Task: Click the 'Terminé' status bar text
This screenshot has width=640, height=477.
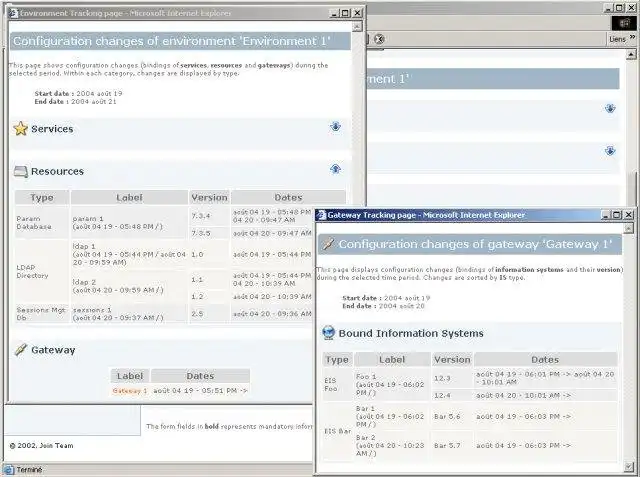Action: (29, 470)
